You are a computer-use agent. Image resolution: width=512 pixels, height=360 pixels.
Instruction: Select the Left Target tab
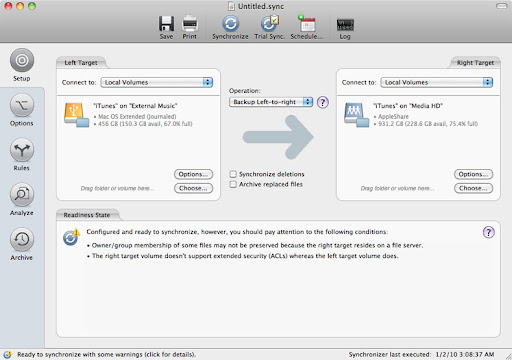click(x=81, y=63)
